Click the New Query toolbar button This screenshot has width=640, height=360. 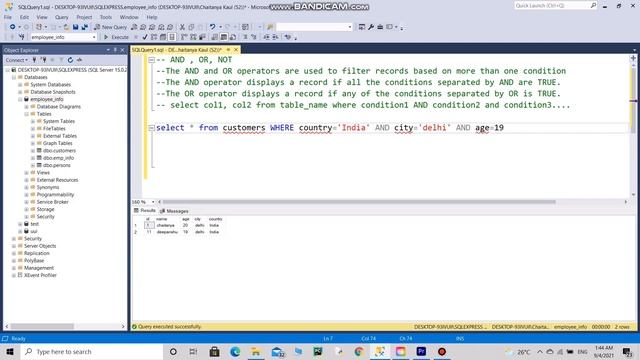tap(111, 27)
